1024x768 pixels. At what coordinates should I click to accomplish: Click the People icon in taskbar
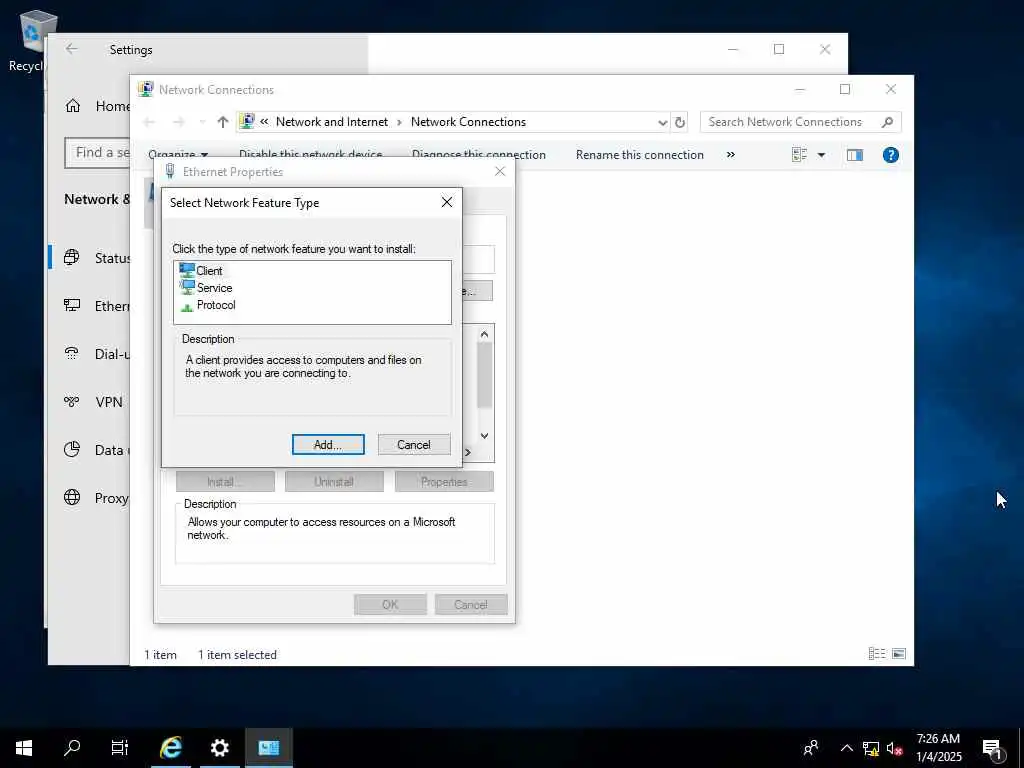click(811, 748)
